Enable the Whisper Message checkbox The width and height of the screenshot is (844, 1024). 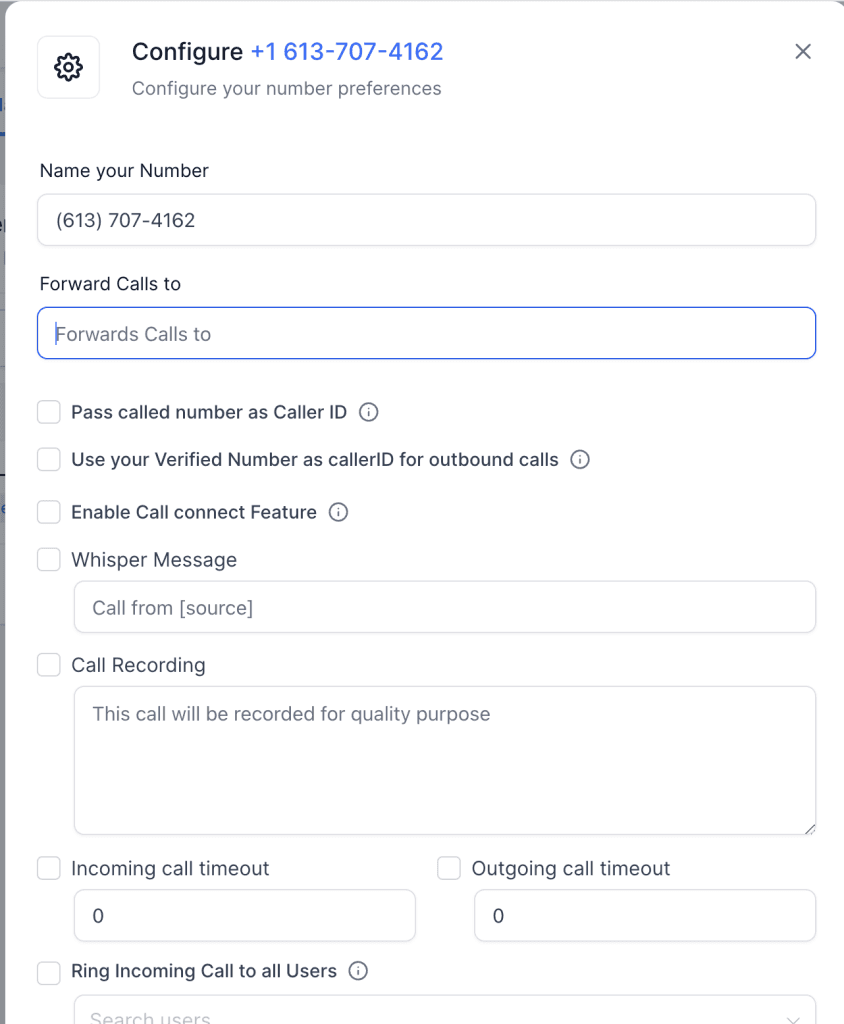click(x=49, y=560)
